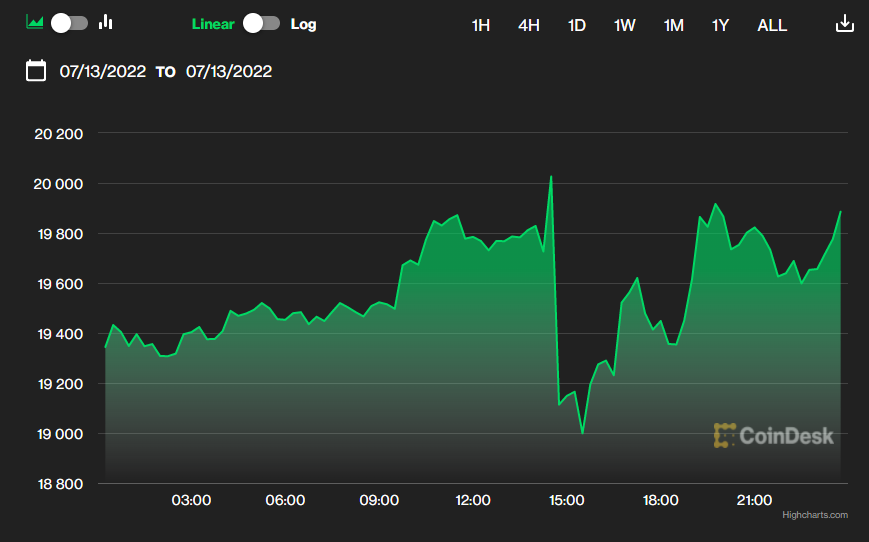
Task: Toggle the chart type switch
Action: click(x=70, y=23)
